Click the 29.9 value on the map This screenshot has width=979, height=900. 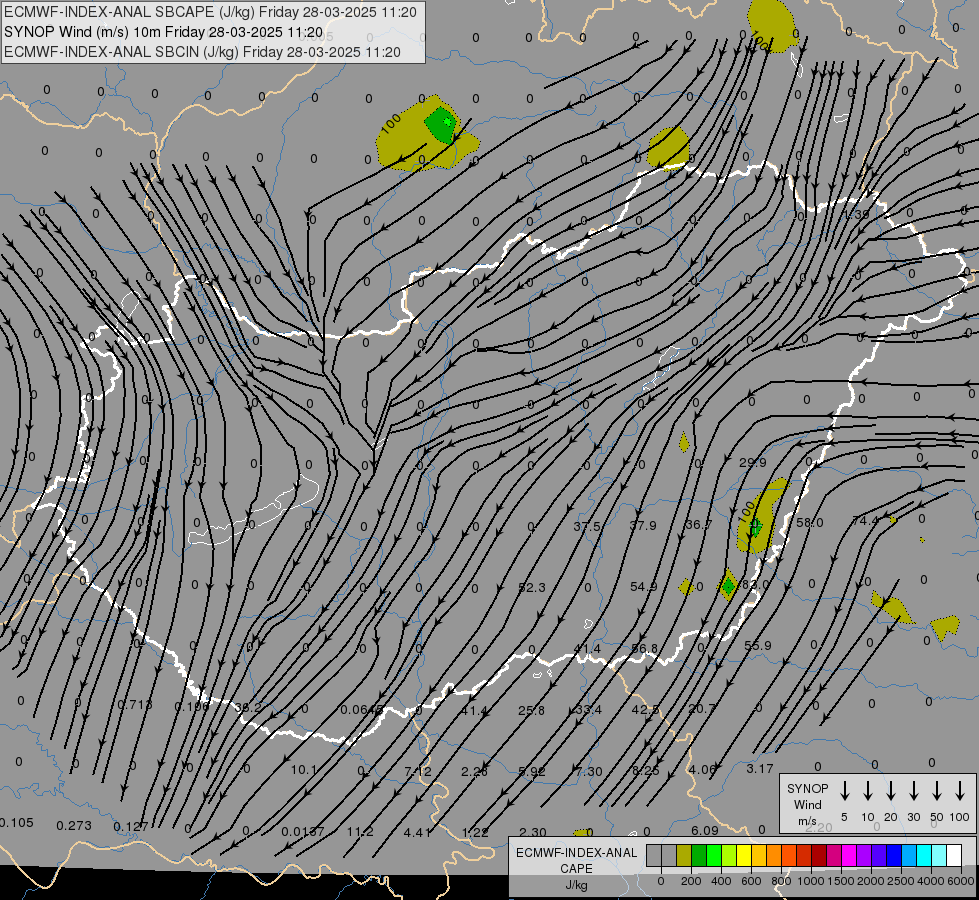pyautogui.click(x=752, y=463)
